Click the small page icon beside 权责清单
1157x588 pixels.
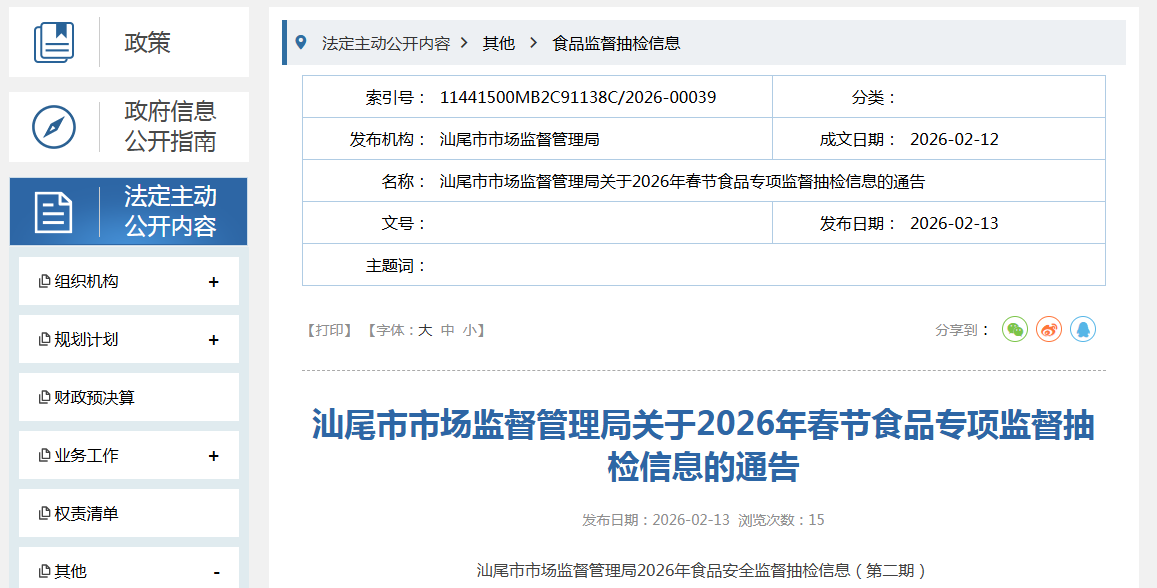coord(44,513)
